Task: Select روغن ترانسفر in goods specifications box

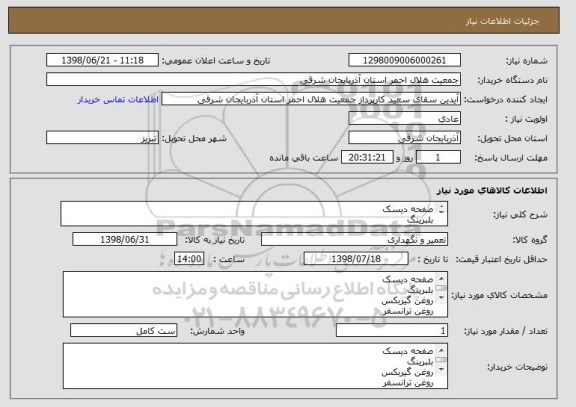Action: coord(408,311)
